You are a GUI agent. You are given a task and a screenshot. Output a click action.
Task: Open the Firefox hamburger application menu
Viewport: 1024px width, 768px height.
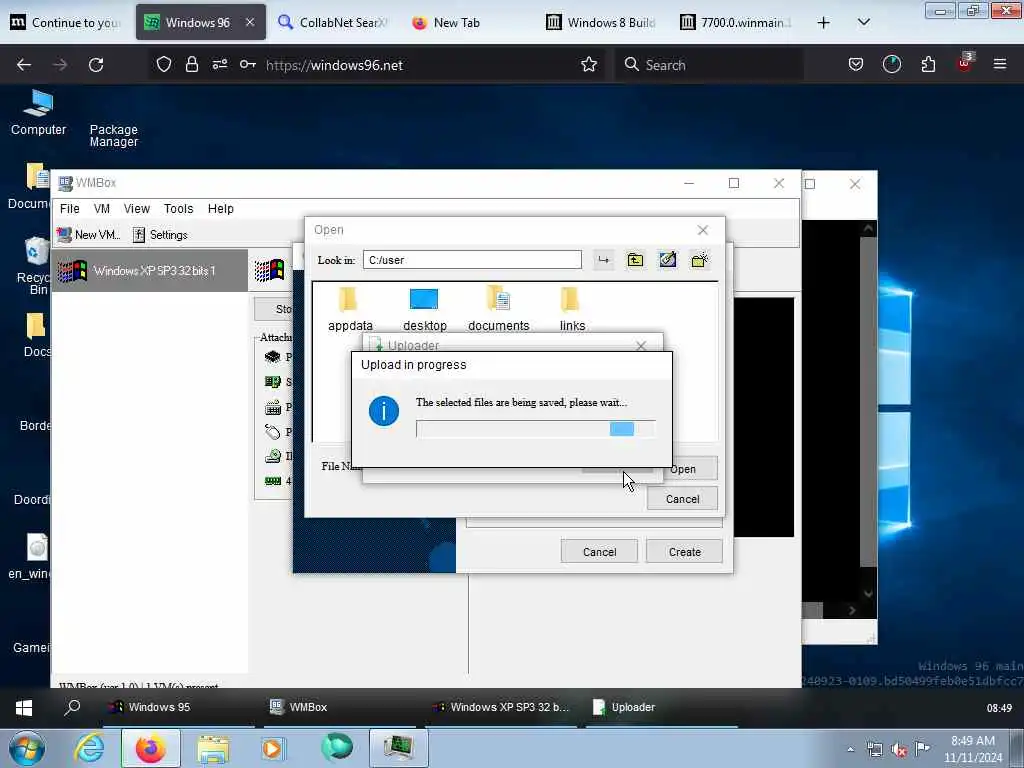point(1000,65)
